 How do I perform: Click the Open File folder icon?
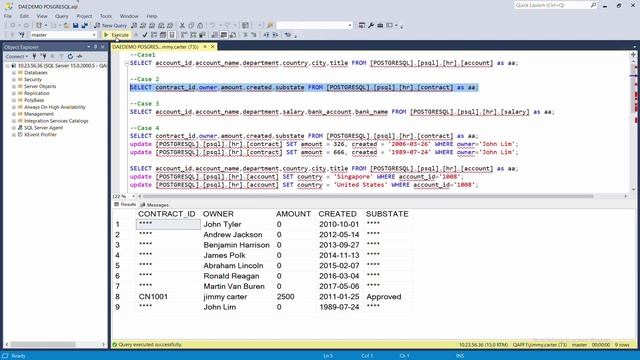click(x=66, y=25)
